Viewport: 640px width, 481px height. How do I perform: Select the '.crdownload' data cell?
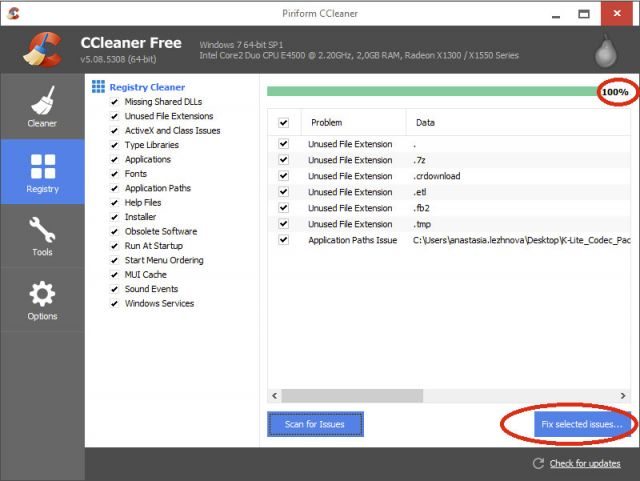coord(437,176)
